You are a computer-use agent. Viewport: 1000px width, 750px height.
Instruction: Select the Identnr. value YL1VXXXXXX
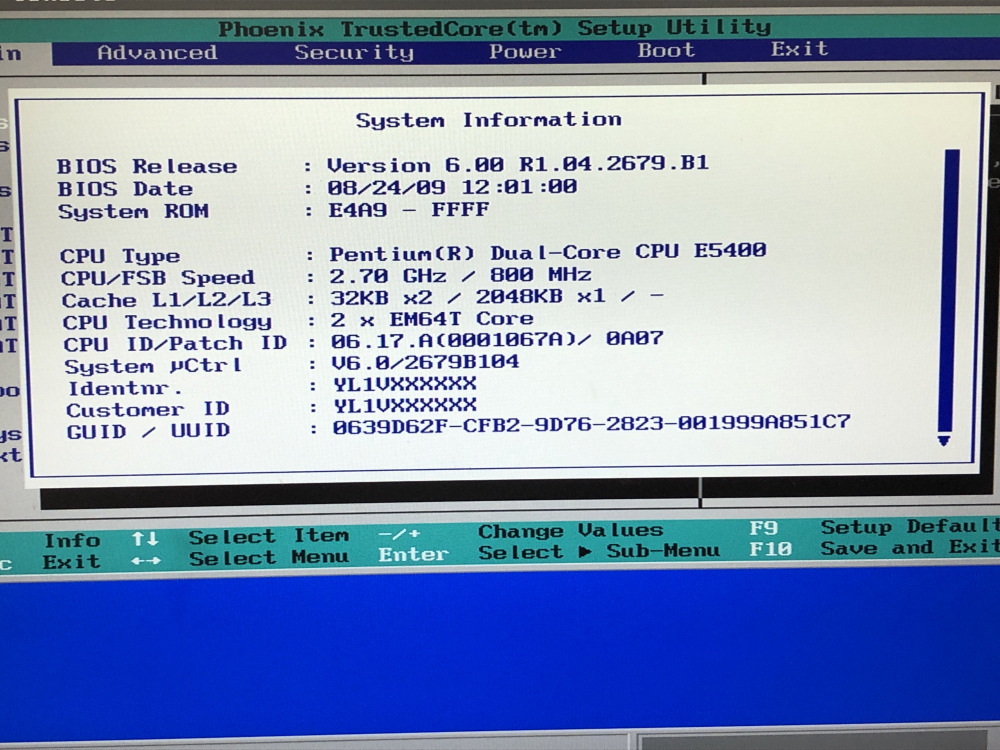click(405, 384)
